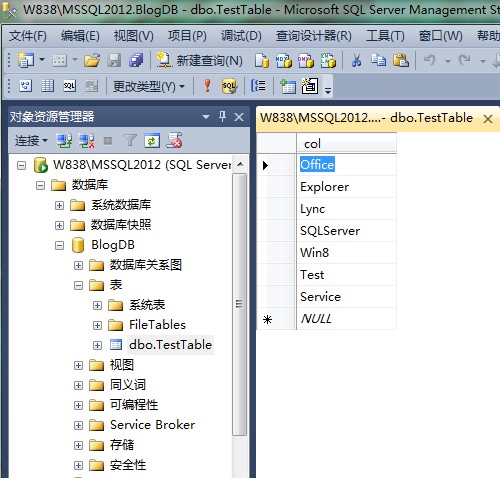Click the 新建查询(N) button
The image size is (500, 478).
coord(199,60)
